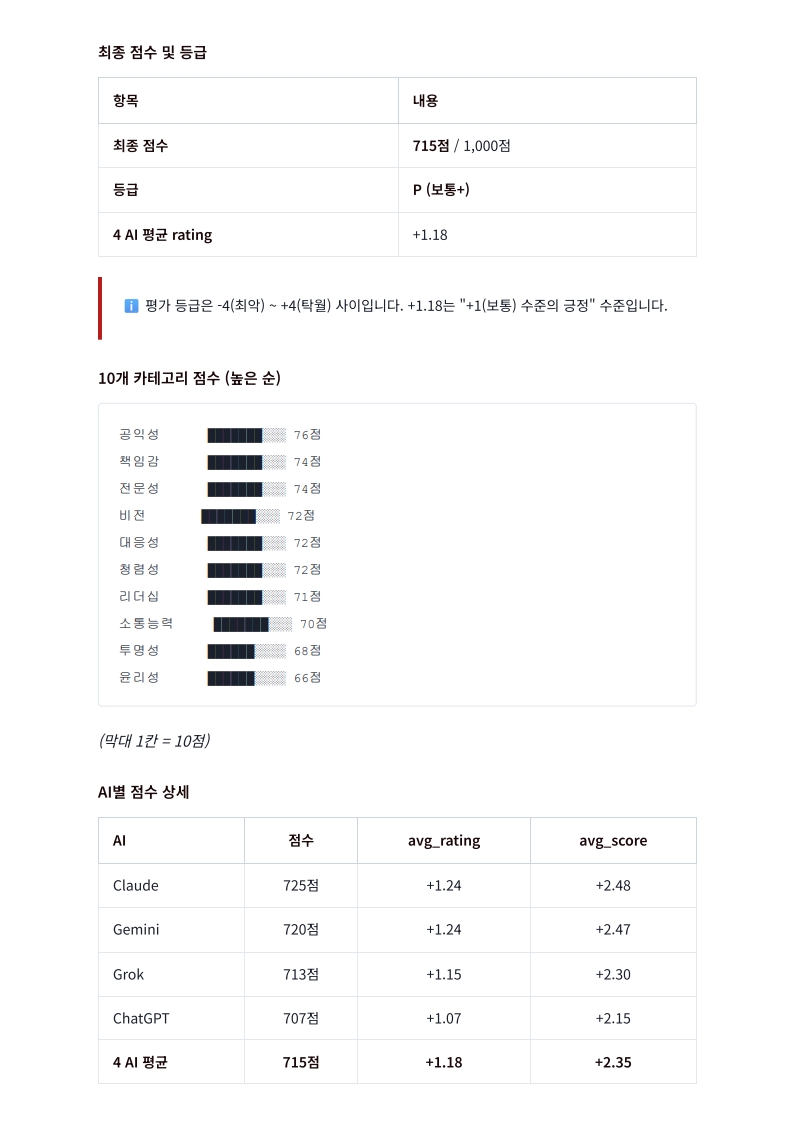Click the 10개 카테고리 점수 heading
Screen dimensions: 793x1122
tap(189, 378)
